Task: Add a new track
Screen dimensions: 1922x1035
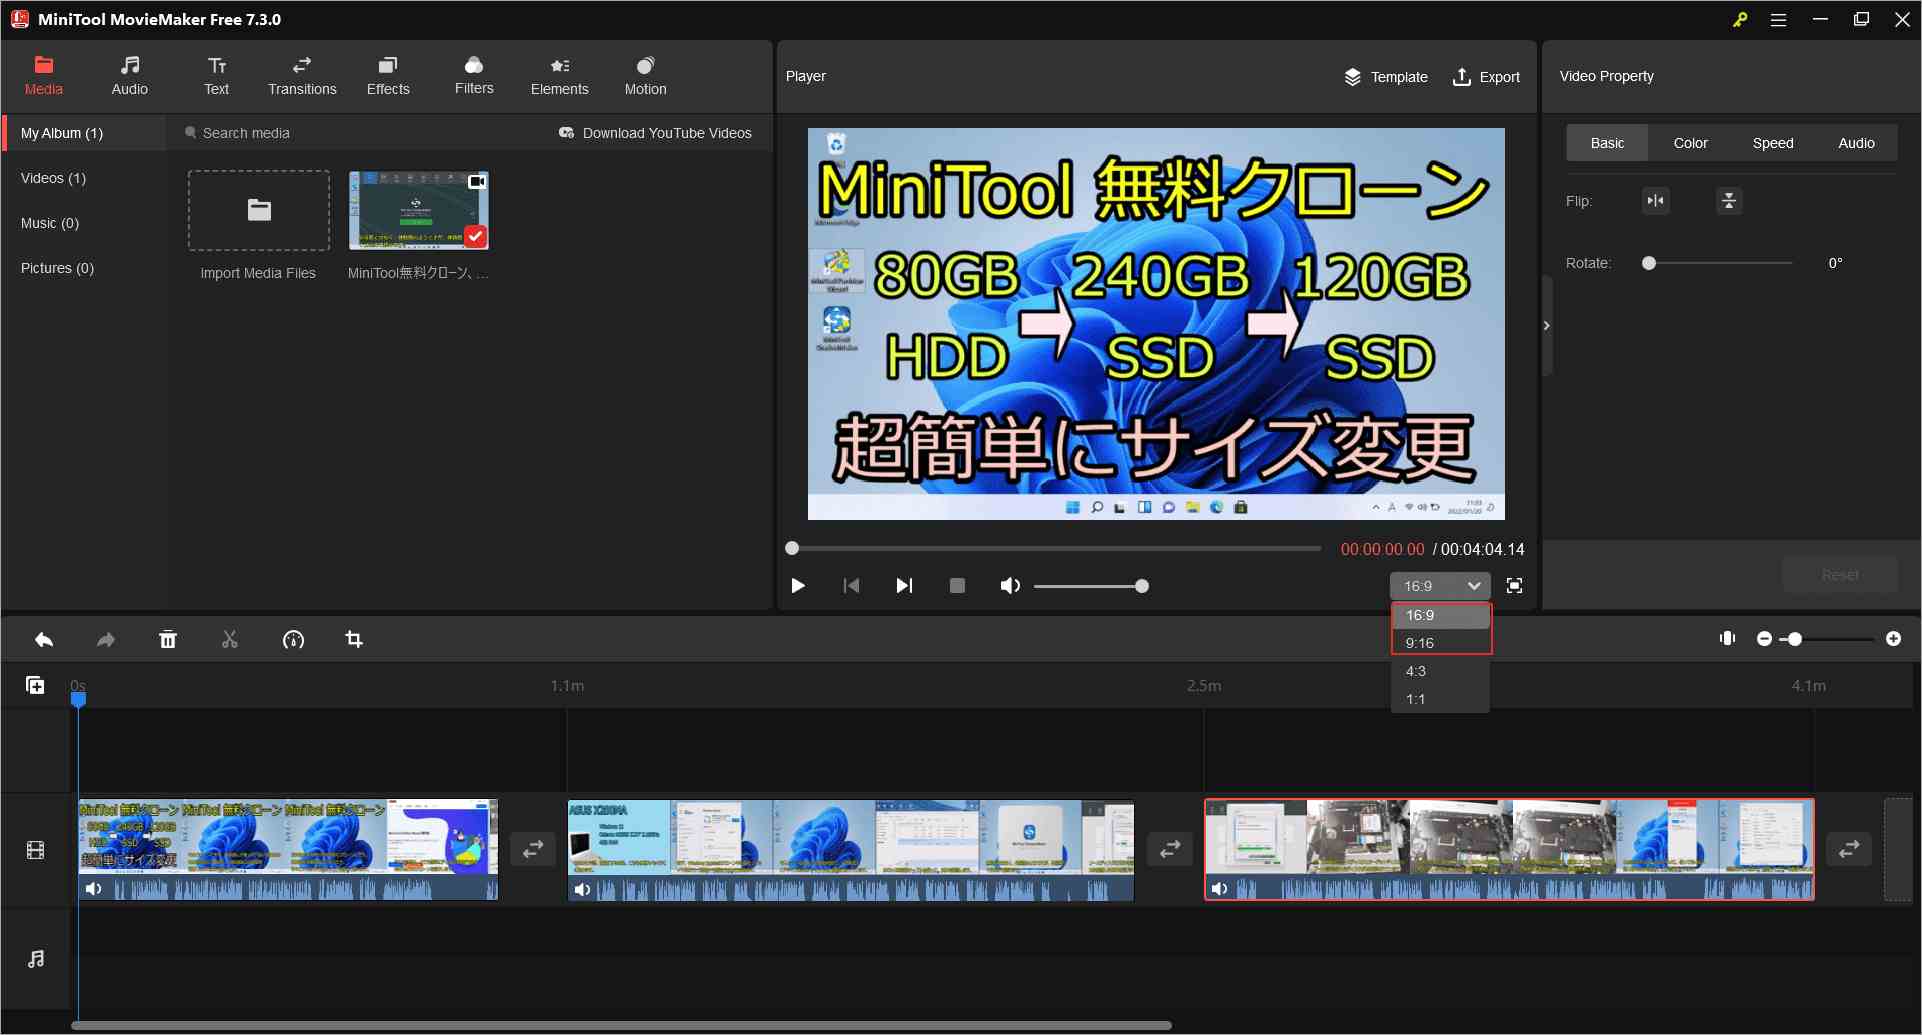Action: (x=35, y=685)
